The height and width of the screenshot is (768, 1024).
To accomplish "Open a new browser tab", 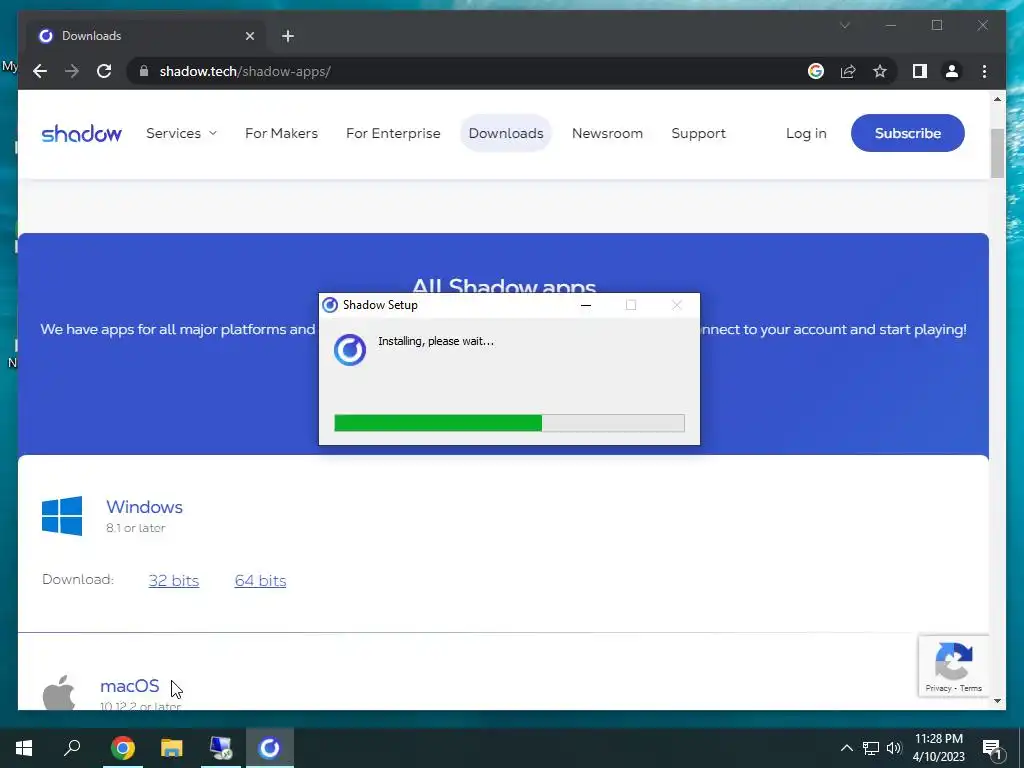I will tap(288, 36).
